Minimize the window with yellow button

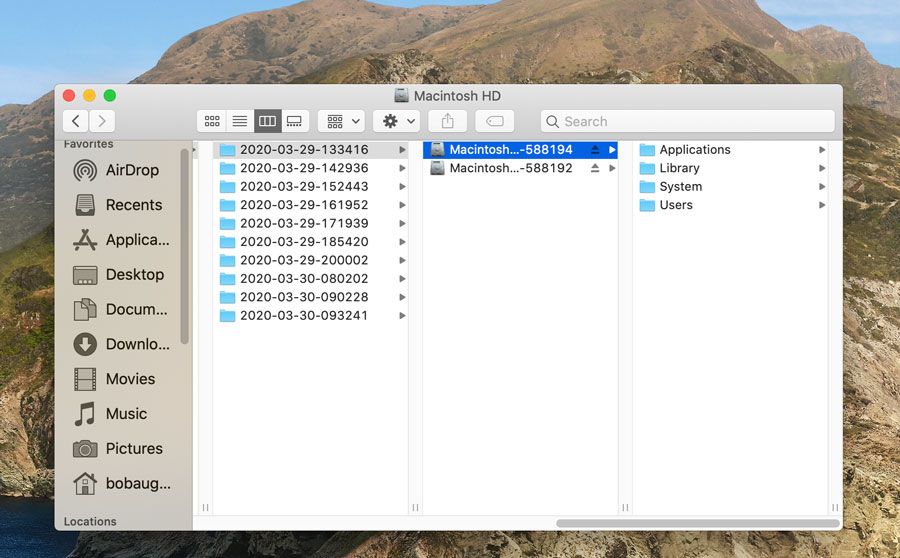pyautogui.click(x=89, y=95)
